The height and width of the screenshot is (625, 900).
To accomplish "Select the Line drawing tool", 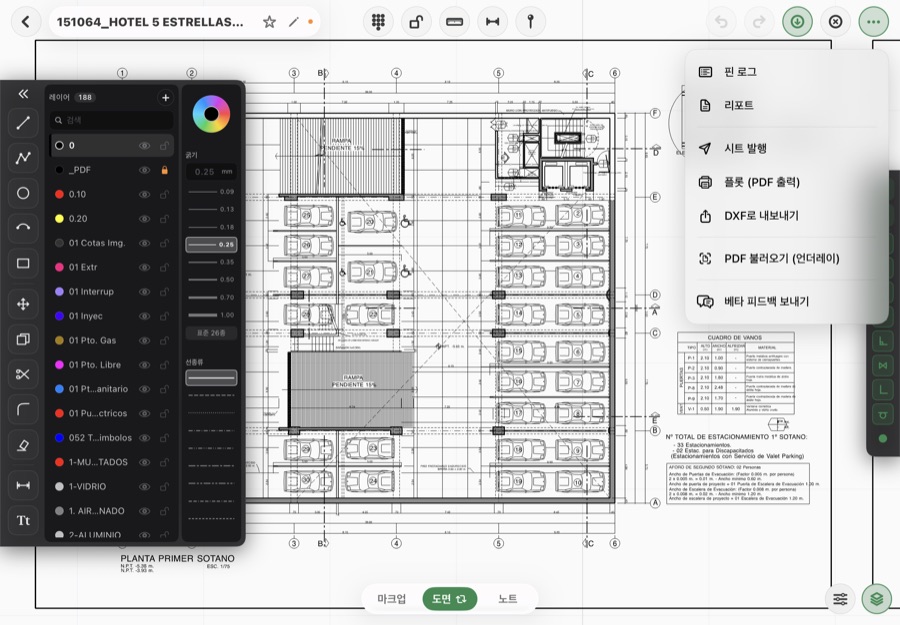I will click(x=23, y=122).
